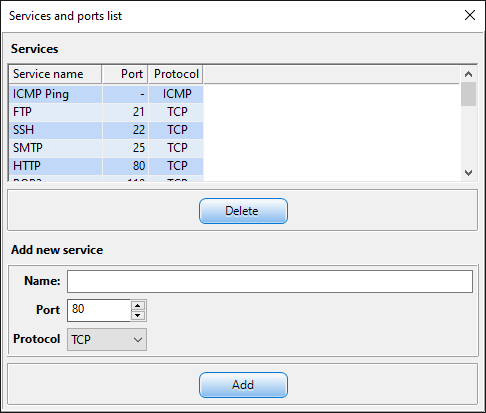The height and width of the screenshot is (413, 486).
Task: Select the ICMP Ping service row
Action: [106, 94]
